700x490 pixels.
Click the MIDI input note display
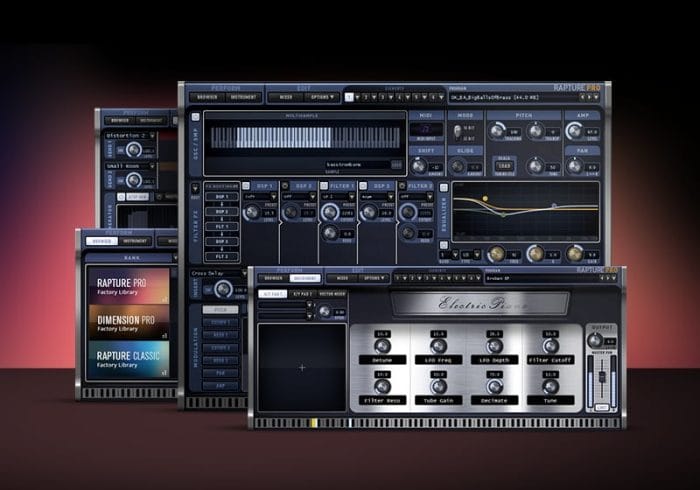426,130
